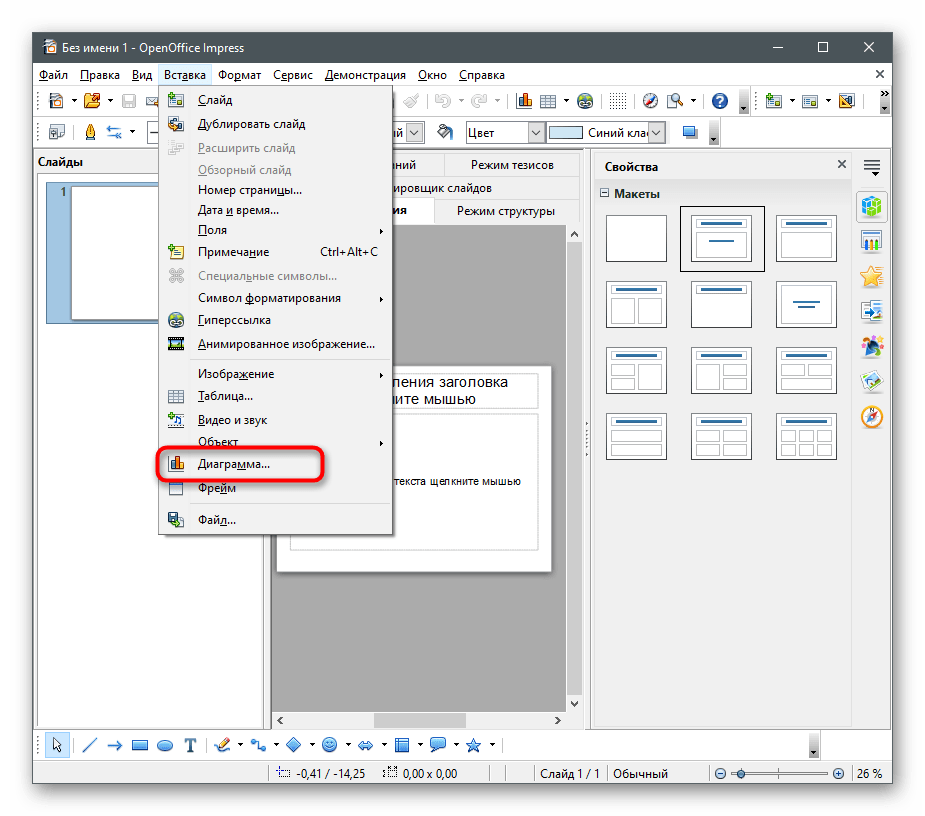This screenshot has height=816, width=925.
Task: Switch to Режим структуры tab
Action: click(505, 211)
